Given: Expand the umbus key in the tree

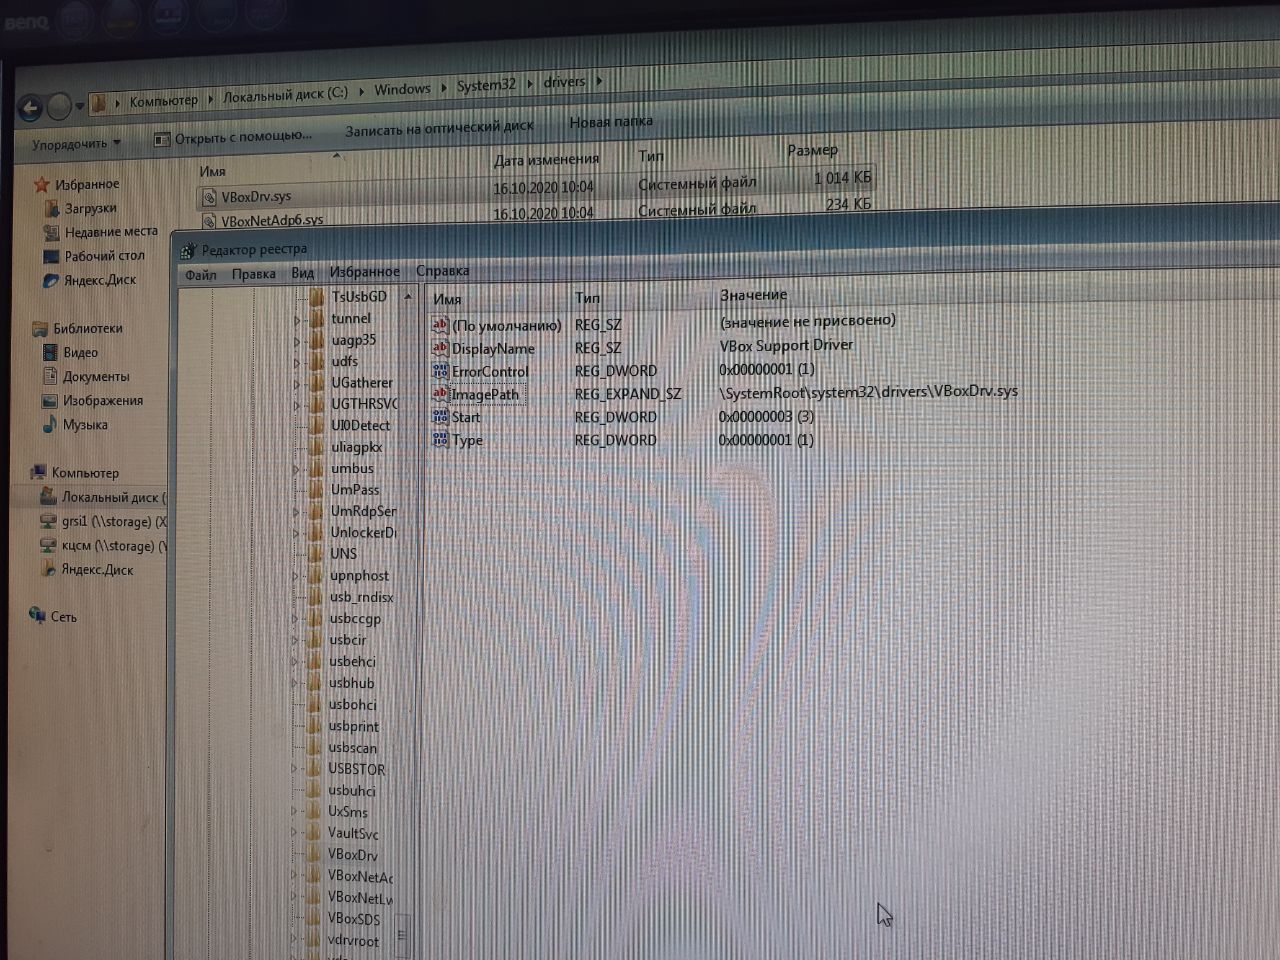Looking at the screenshot, I should tap(296, 470).
